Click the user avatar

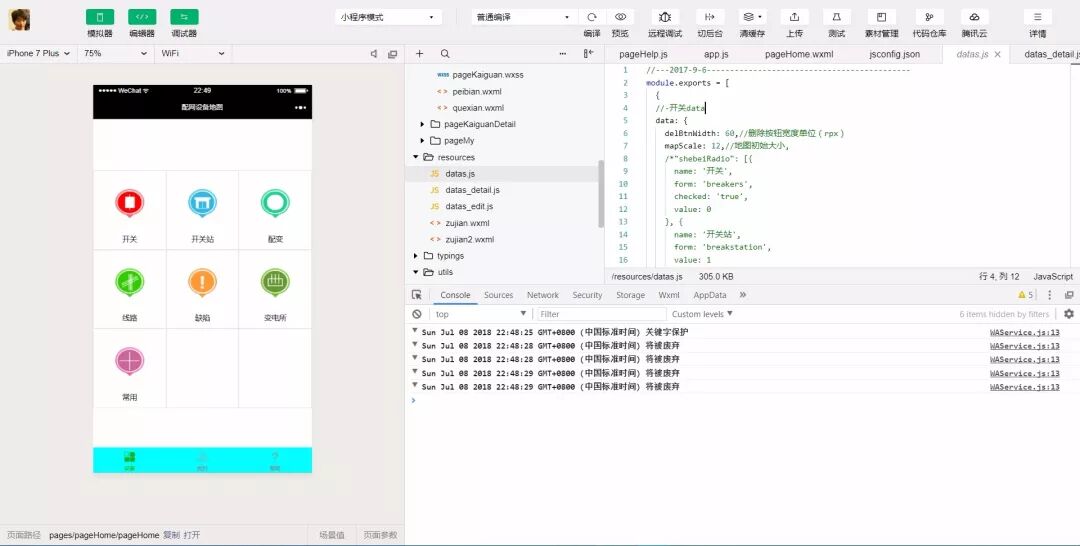(19, 20)
